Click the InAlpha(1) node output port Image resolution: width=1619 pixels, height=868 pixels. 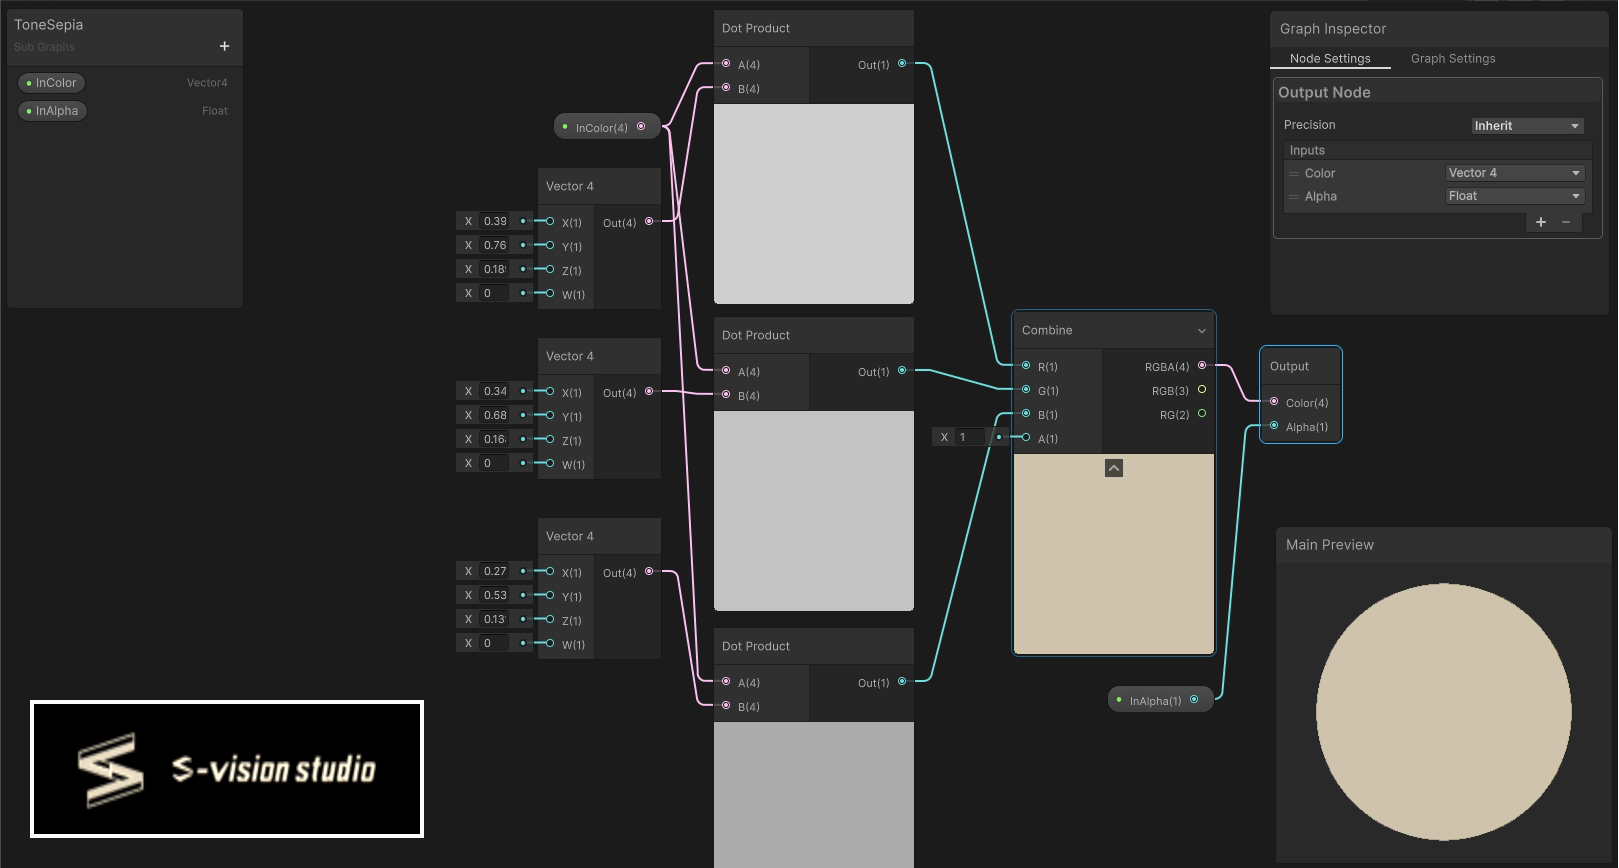[x=1194, y=699]
